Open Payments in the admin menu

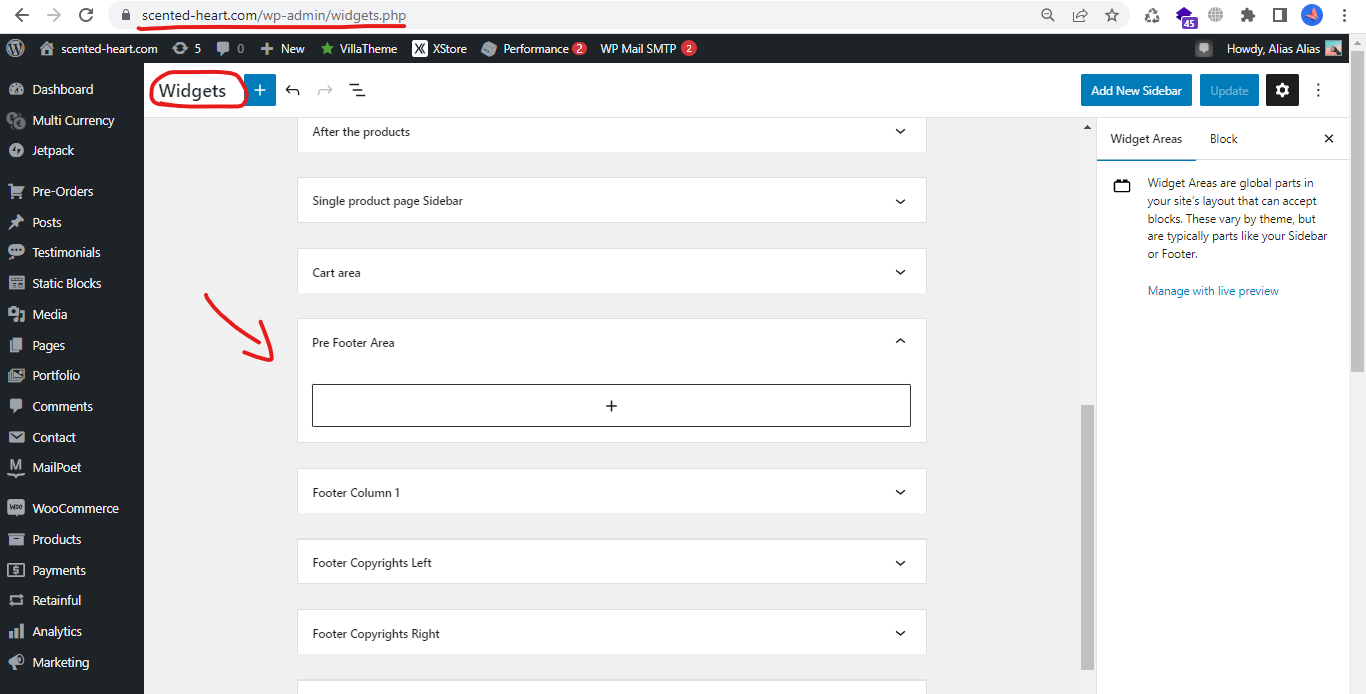pos(59,570)
